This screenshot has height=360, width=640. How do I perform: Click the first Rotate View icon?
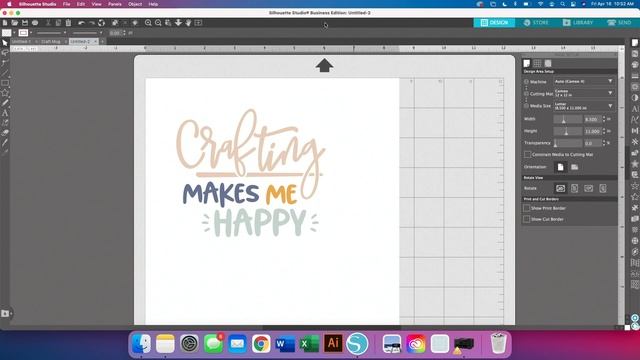(560, 188)
